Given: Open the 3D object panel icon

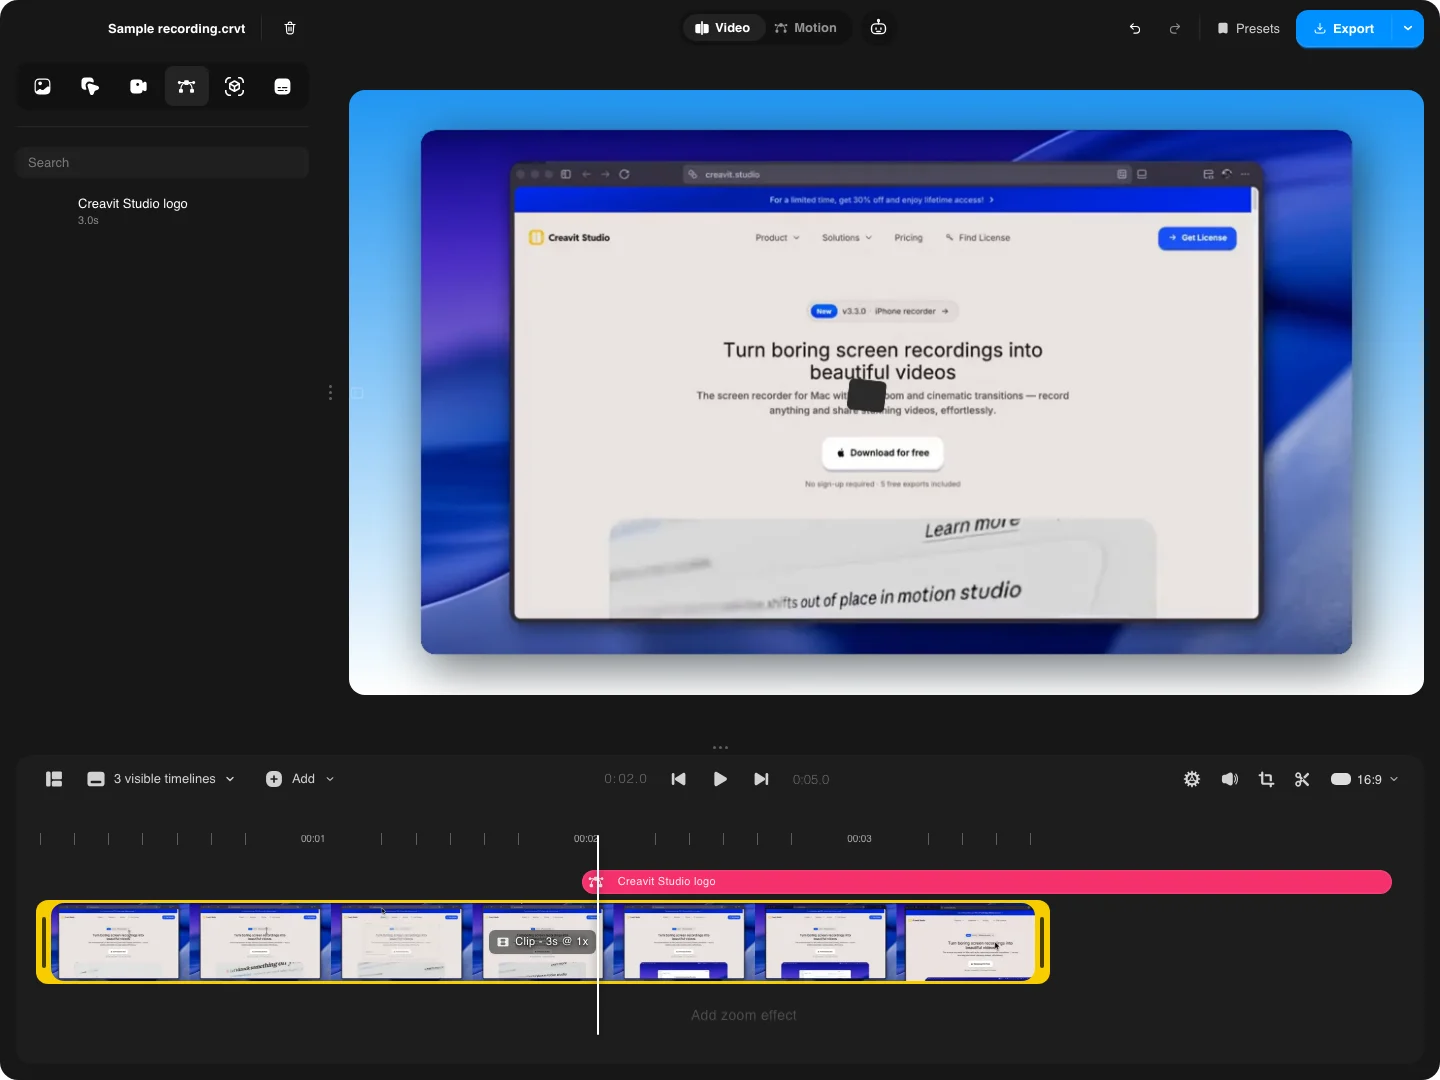Looking at the screenshot, I should 234,86.
